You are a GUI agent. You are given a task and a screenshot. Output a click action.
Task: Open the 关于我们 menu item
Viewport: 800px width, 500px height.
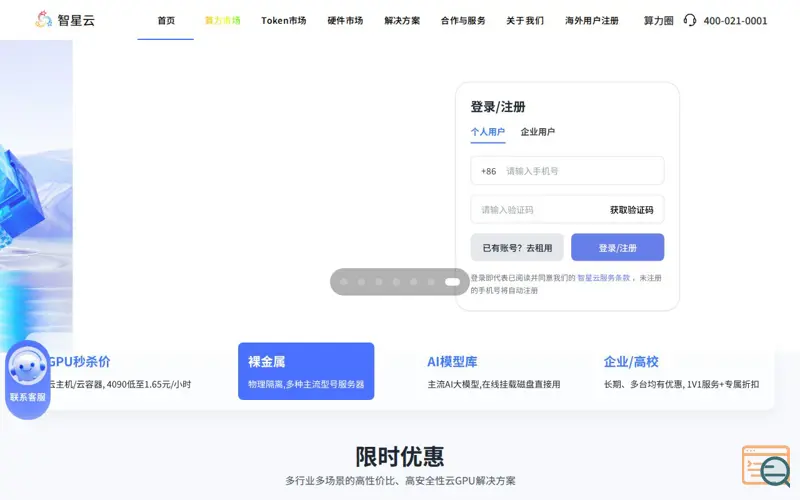click(x=525, y=20)
